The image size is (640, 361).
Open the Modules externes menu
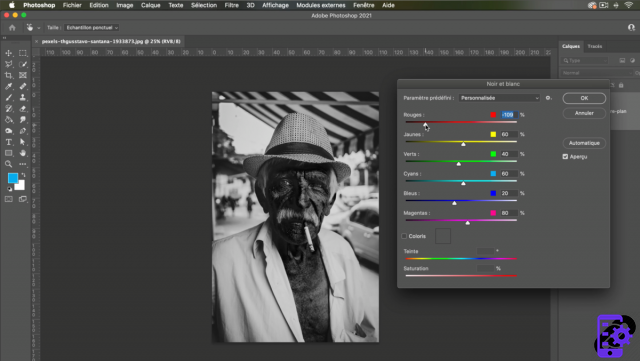pos(321,5)
